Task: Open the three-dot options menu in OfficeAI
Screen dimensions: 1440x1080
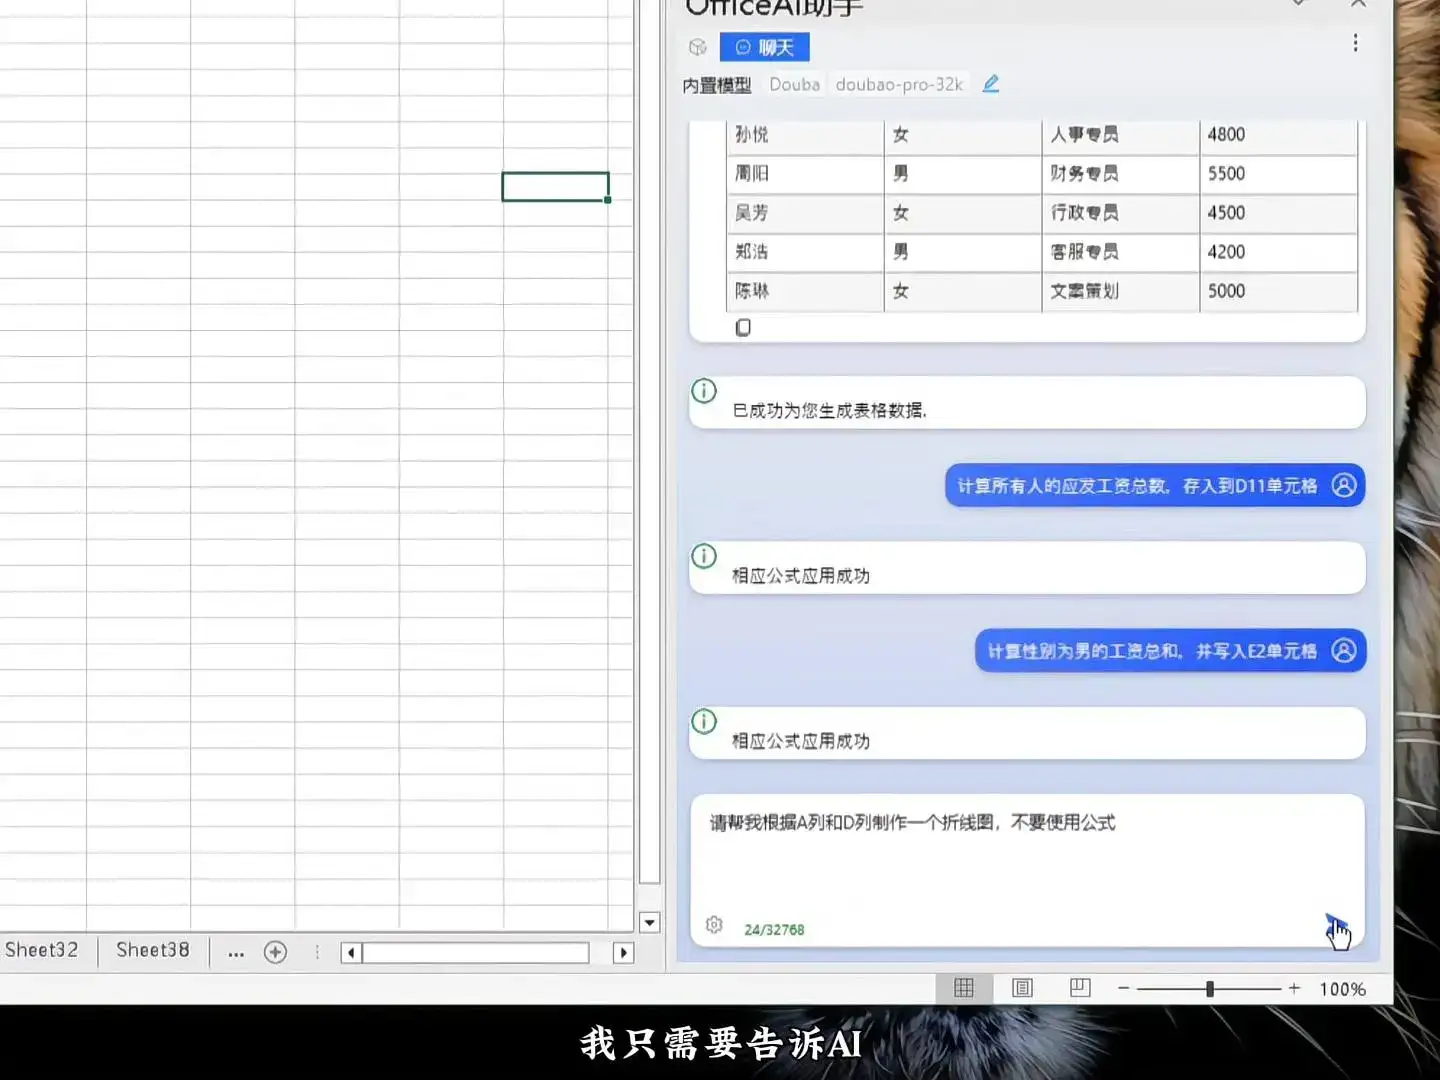Action: click(x=1355, y=43)
